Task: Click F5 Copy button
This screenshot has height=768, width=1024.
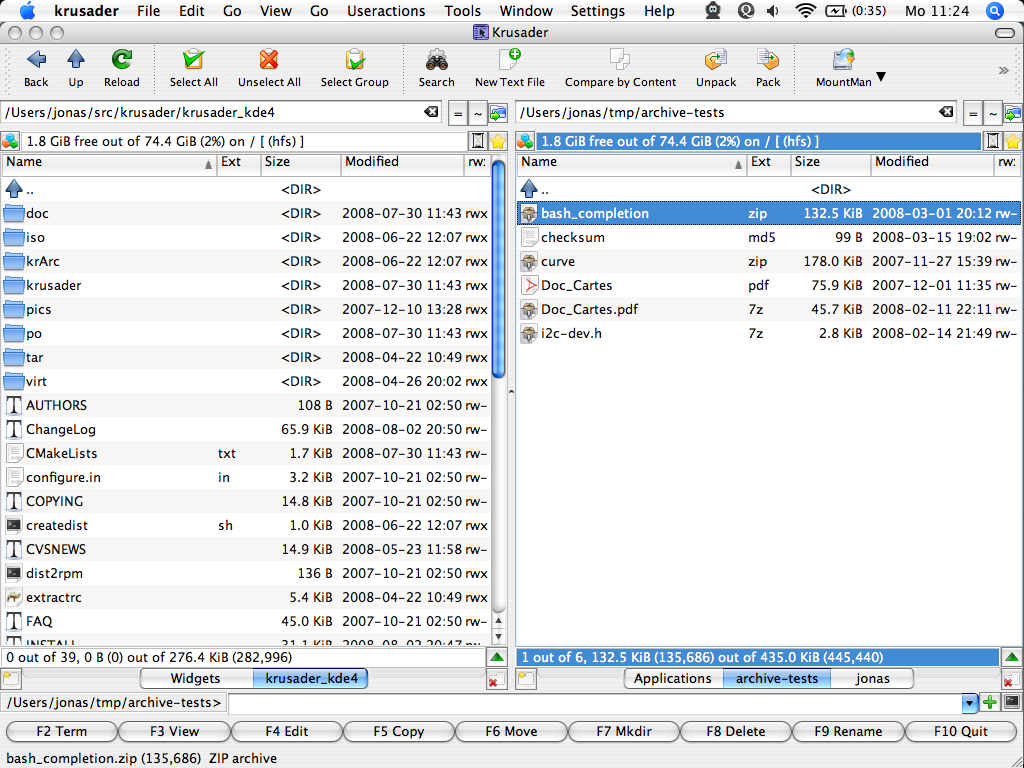Action: 398,731
